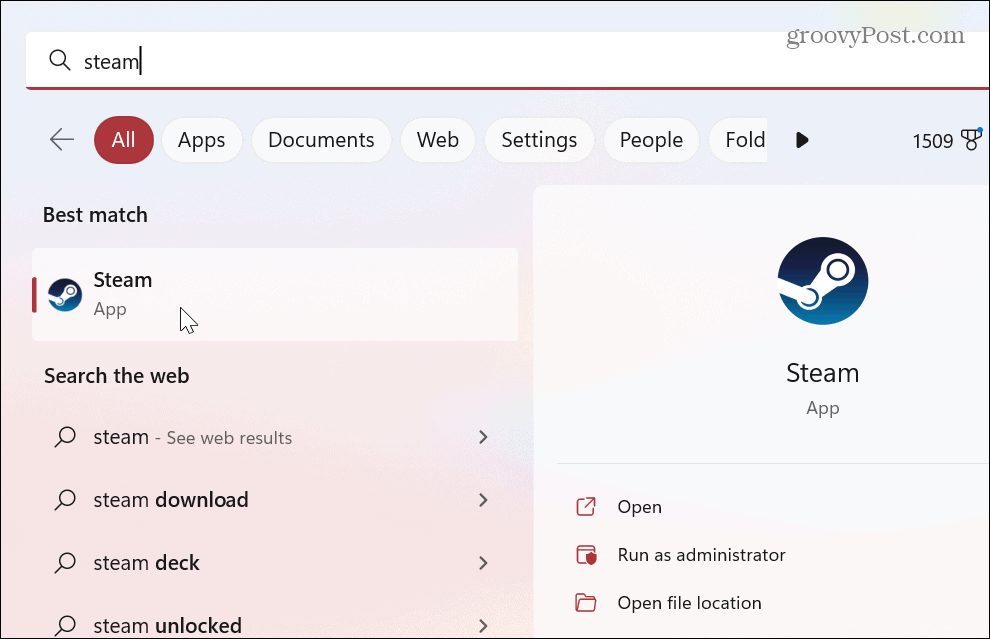The height and width of the screenshot is (639, 990).
Task: Click the magnifying glass in the search box
Action: 60,61
